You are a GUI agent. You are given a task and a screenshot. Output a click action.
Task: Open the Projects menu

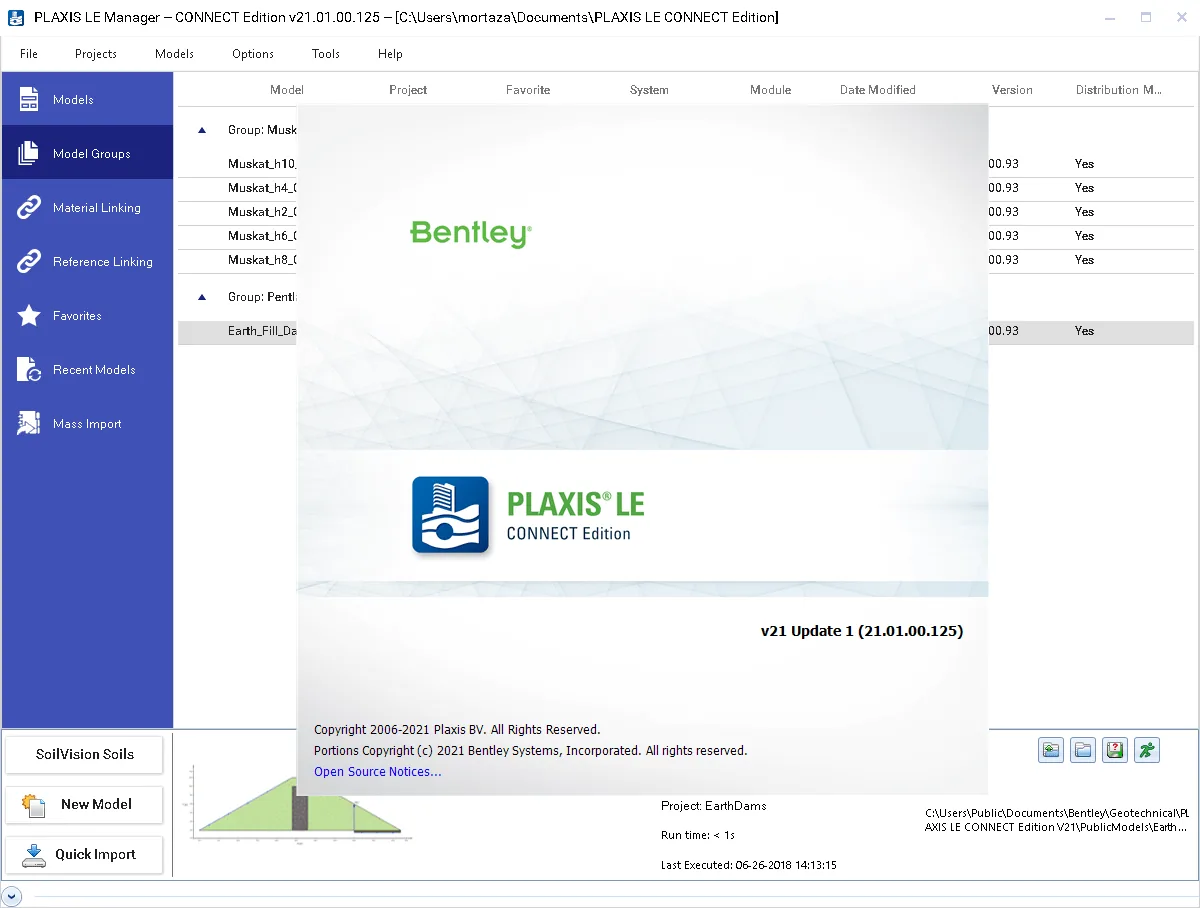[96, 54]
